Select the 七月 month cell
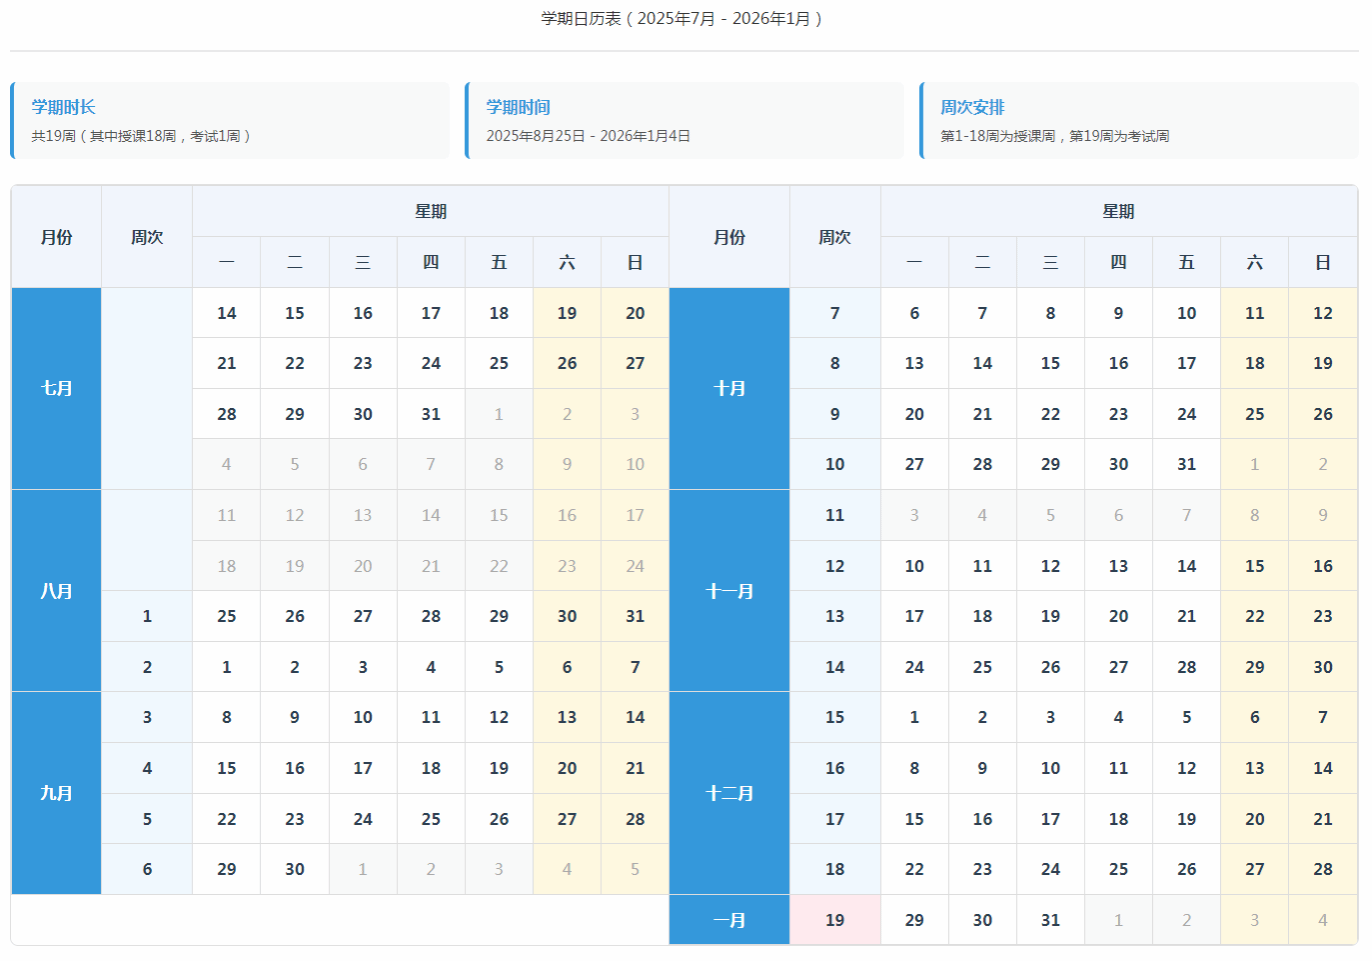Screen dimensions: 1372x961 [56, 388]
